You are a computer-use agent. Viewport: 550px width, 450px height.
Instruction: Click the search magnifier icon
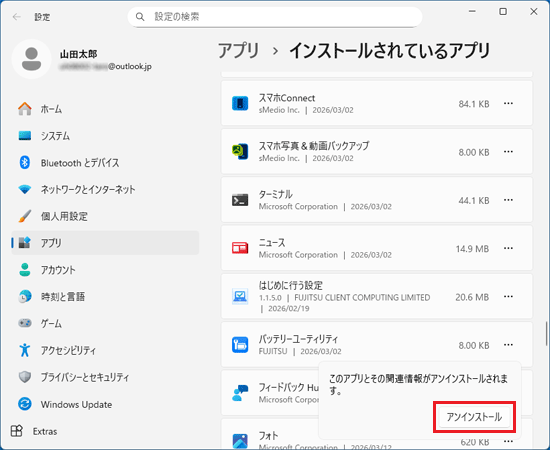click(140, 17)
